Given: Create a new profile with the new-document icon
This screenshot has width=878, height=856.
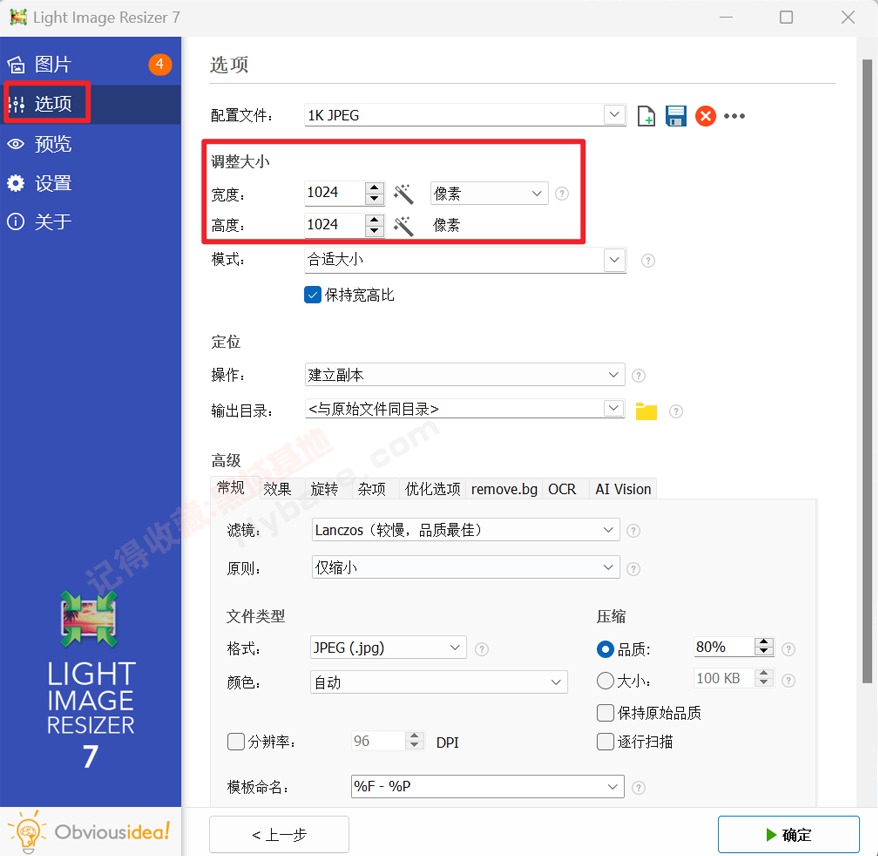Looking at the screenshot, I should (x=646, y=115).
